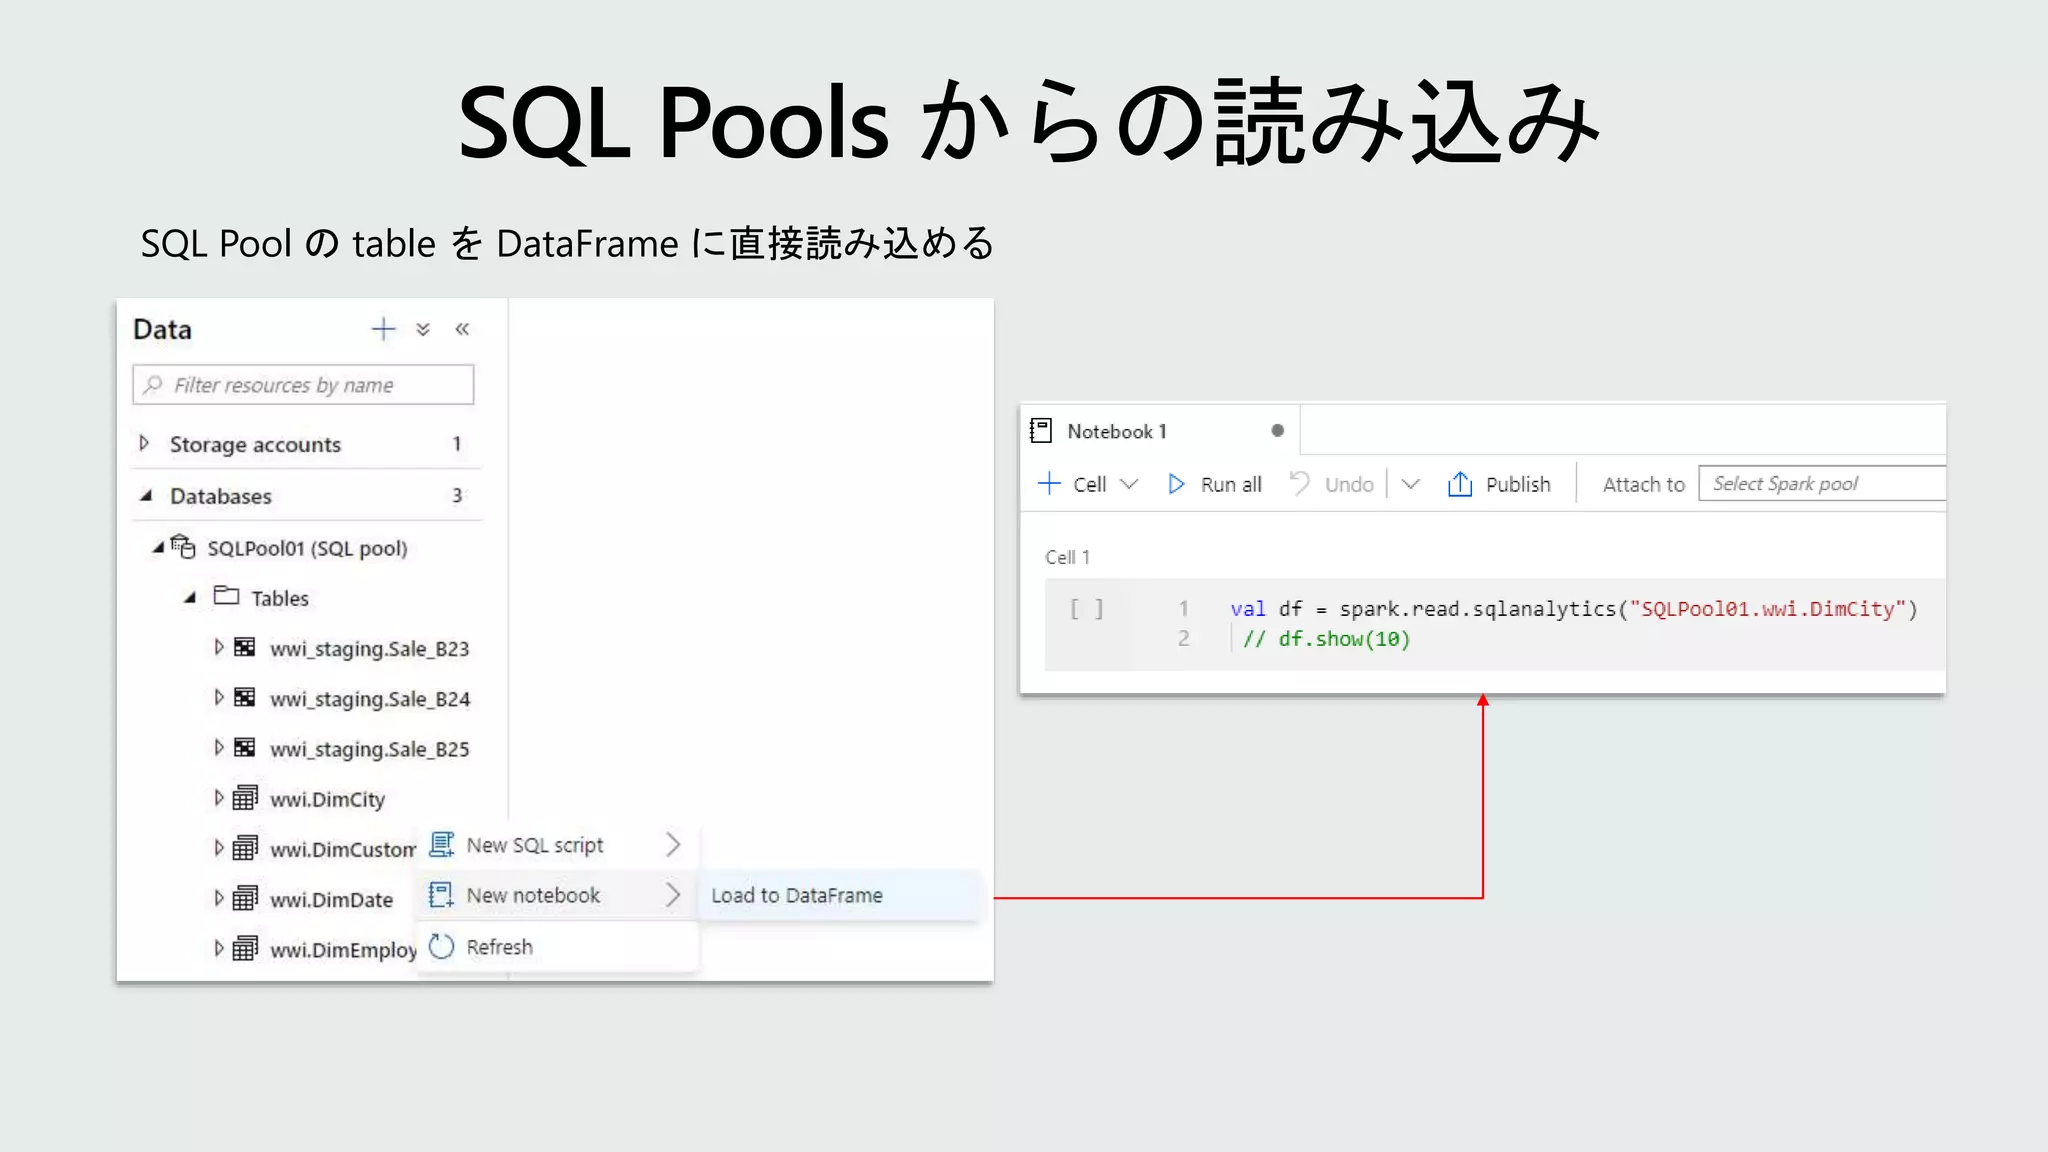
Task: Click the Attach to label
Action: click(1643, 485)
